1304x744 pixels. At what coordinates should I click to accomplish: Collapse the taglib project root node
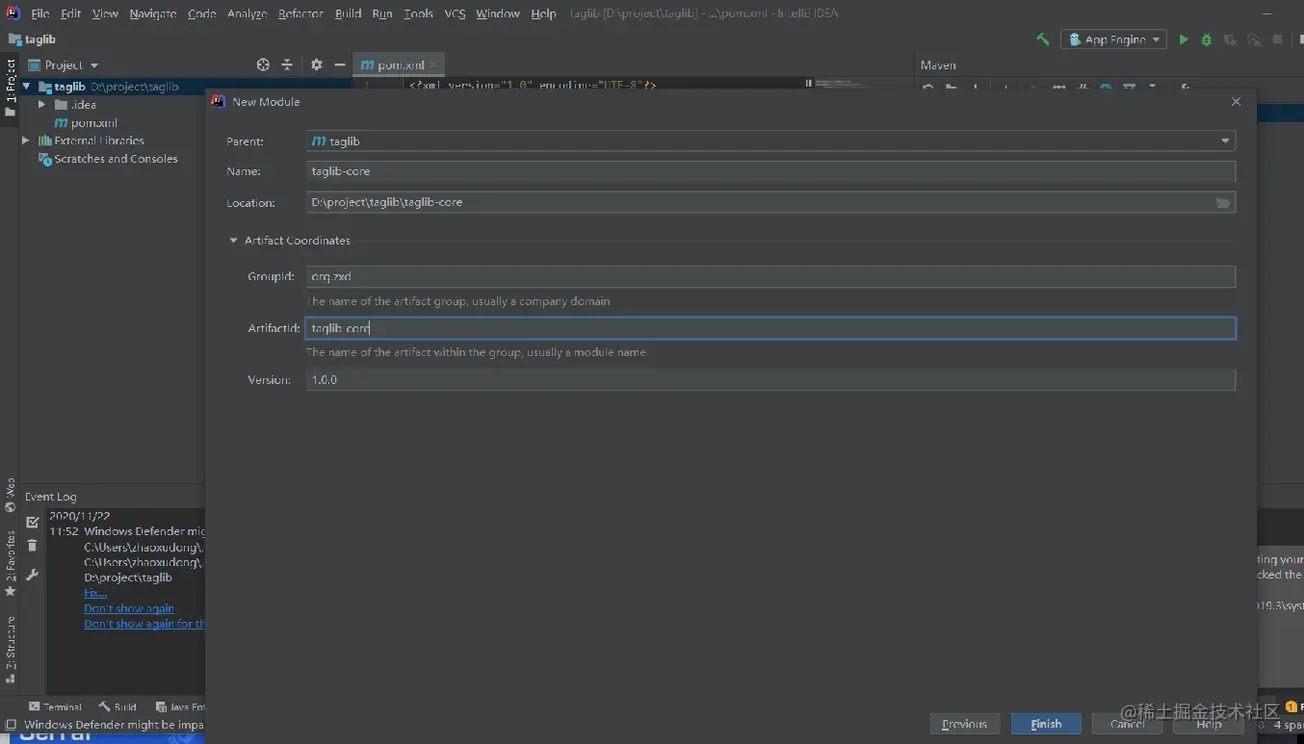(26, 87)
